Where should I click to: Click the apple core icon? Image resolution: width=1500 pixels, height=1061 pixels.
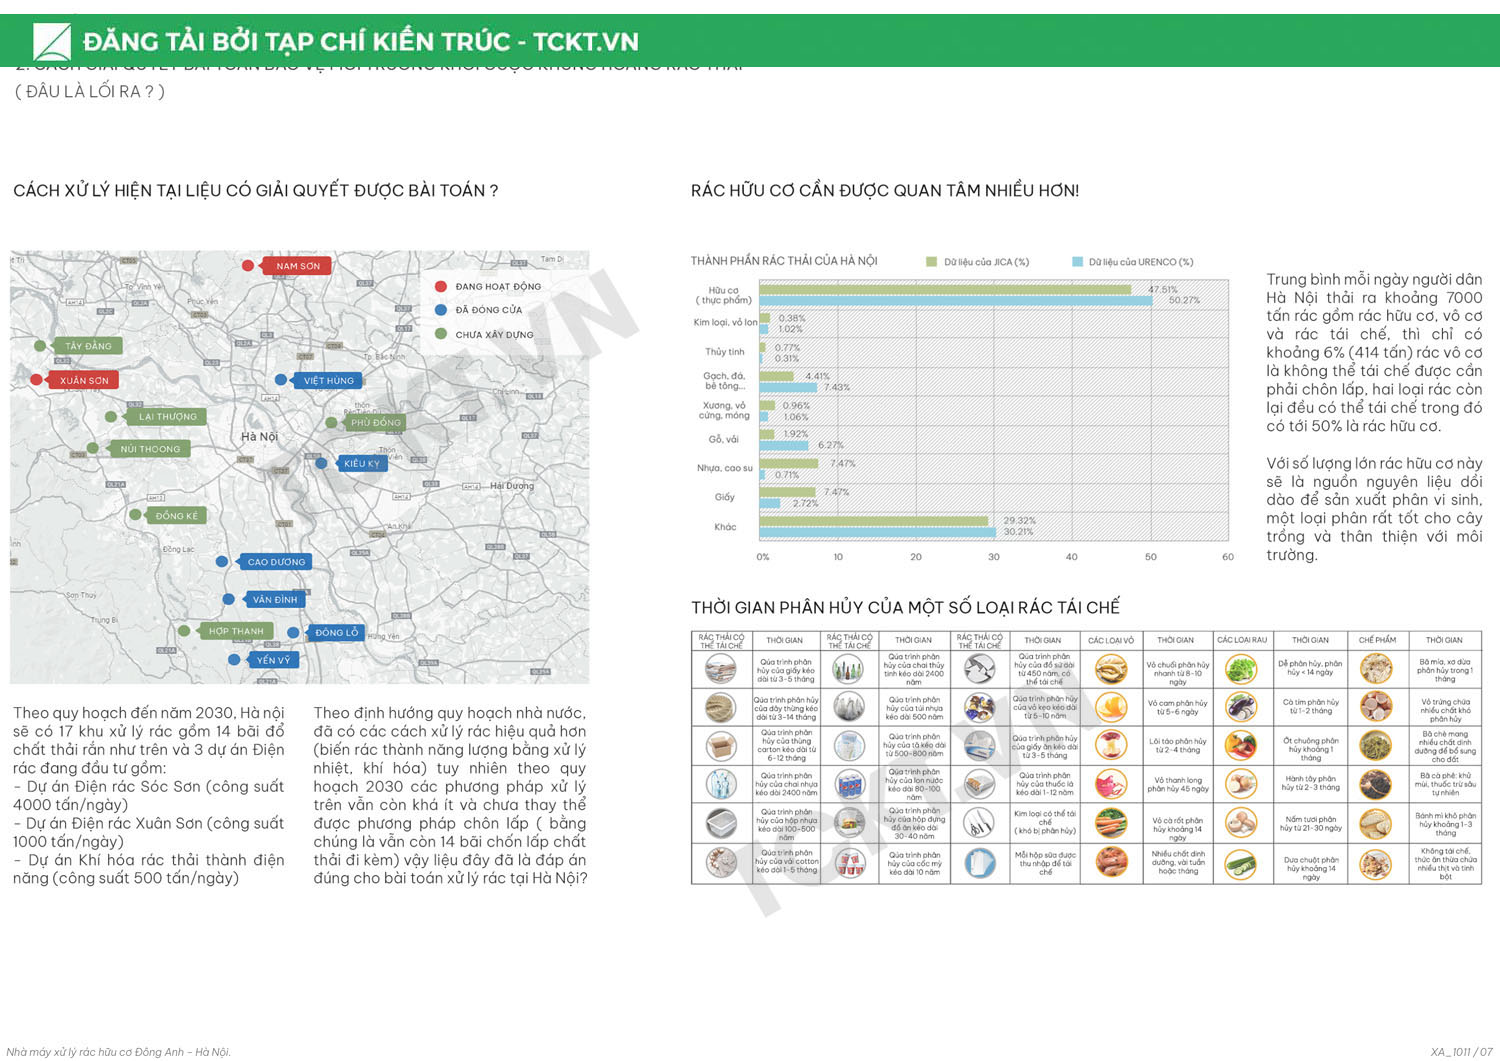[x=1111, y=746]
